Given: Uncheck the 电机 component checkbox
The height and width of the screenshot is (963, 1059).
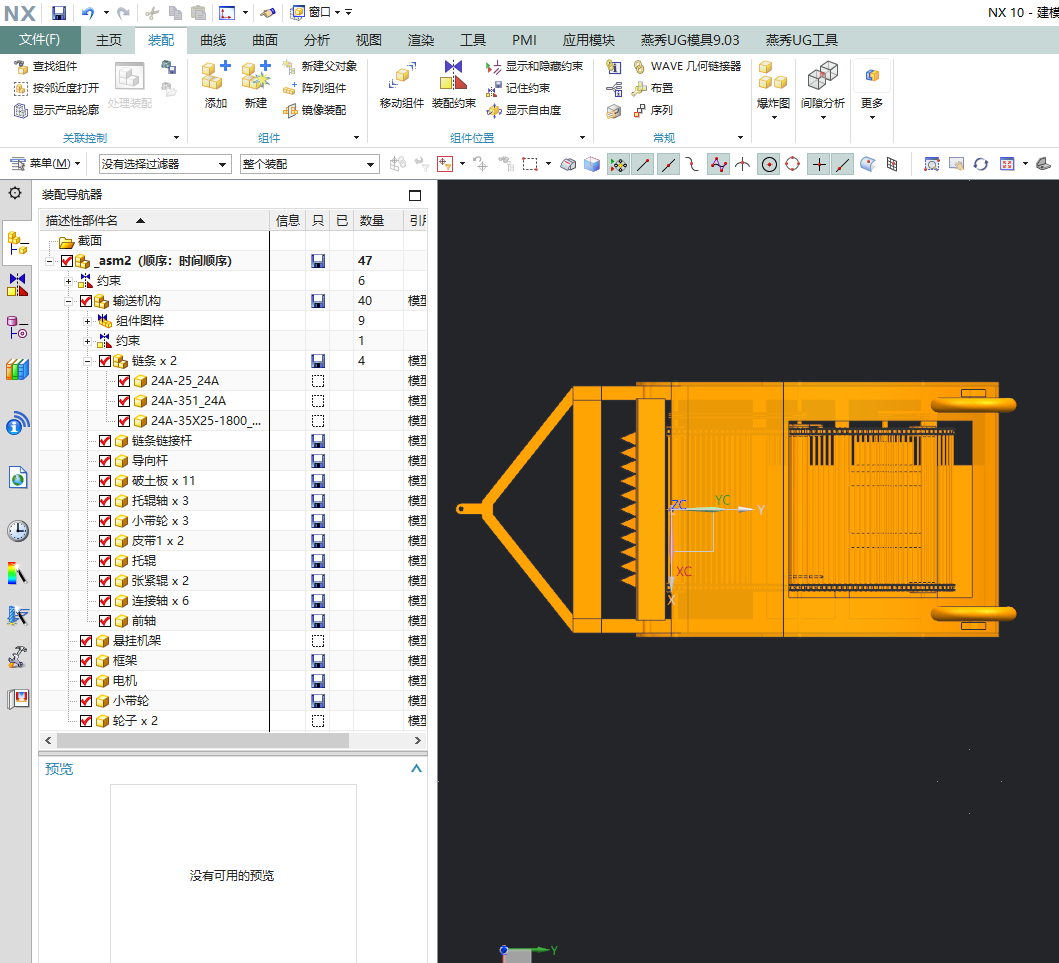Looking at the screenshot, I should [86, 681].
